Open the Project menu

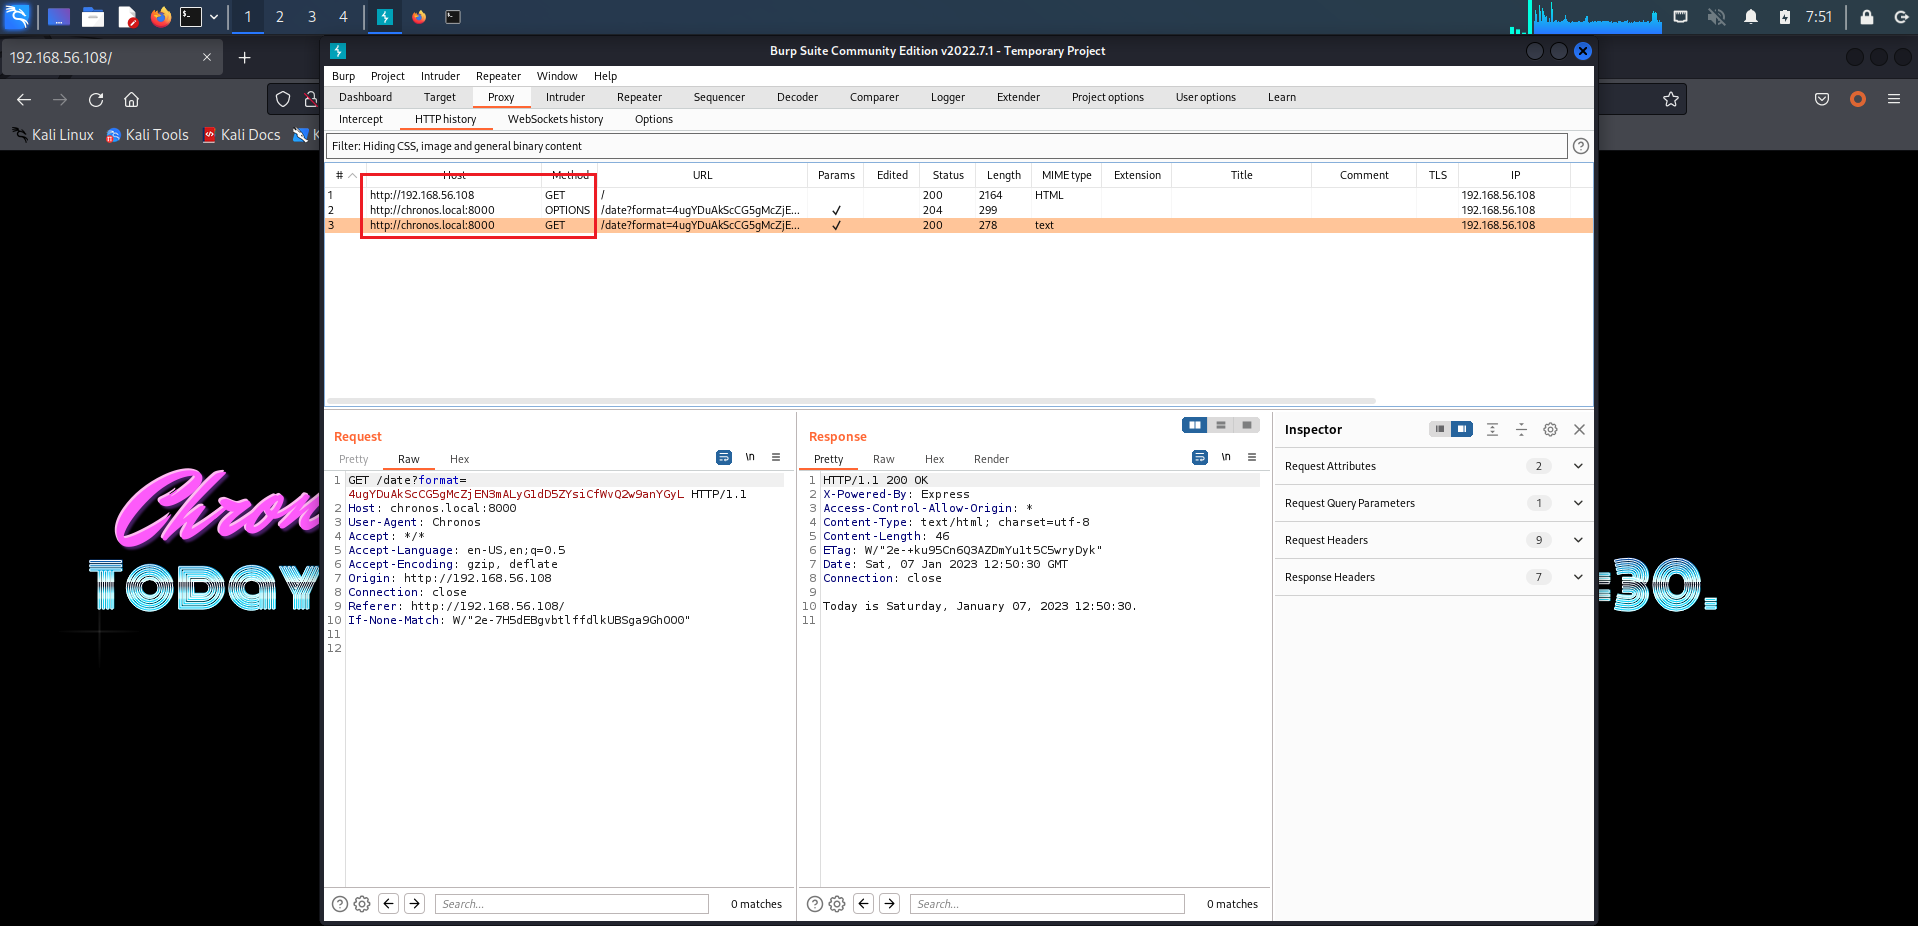(x=388, y=76)
